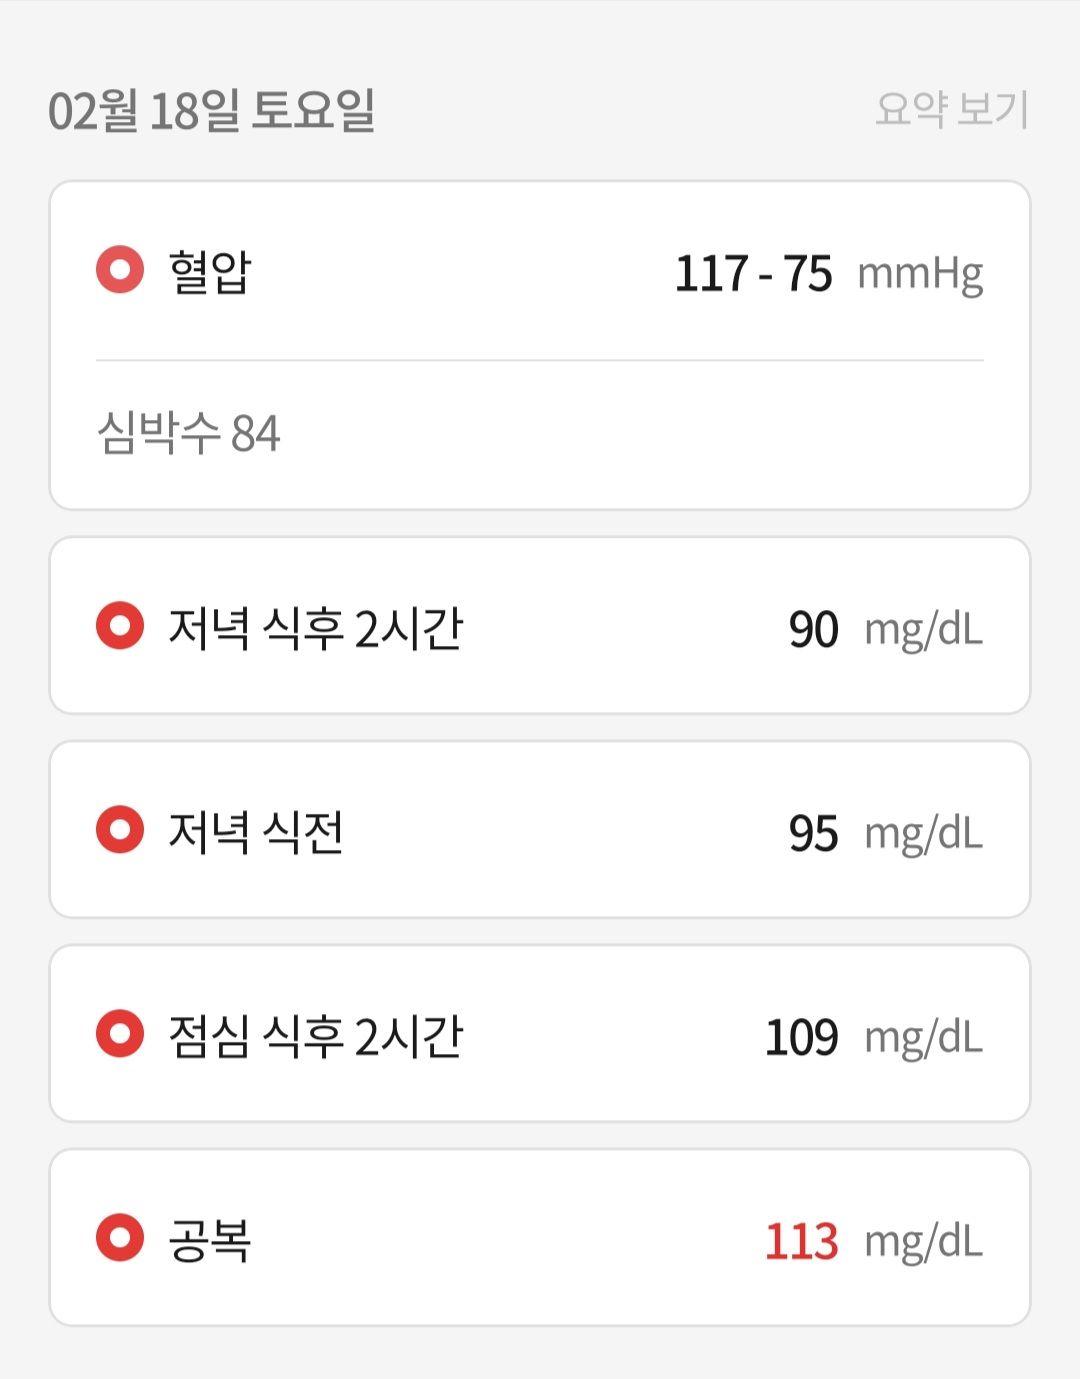
Task: Click the red circle icon next to 혈압
Action: click(120, 270)
